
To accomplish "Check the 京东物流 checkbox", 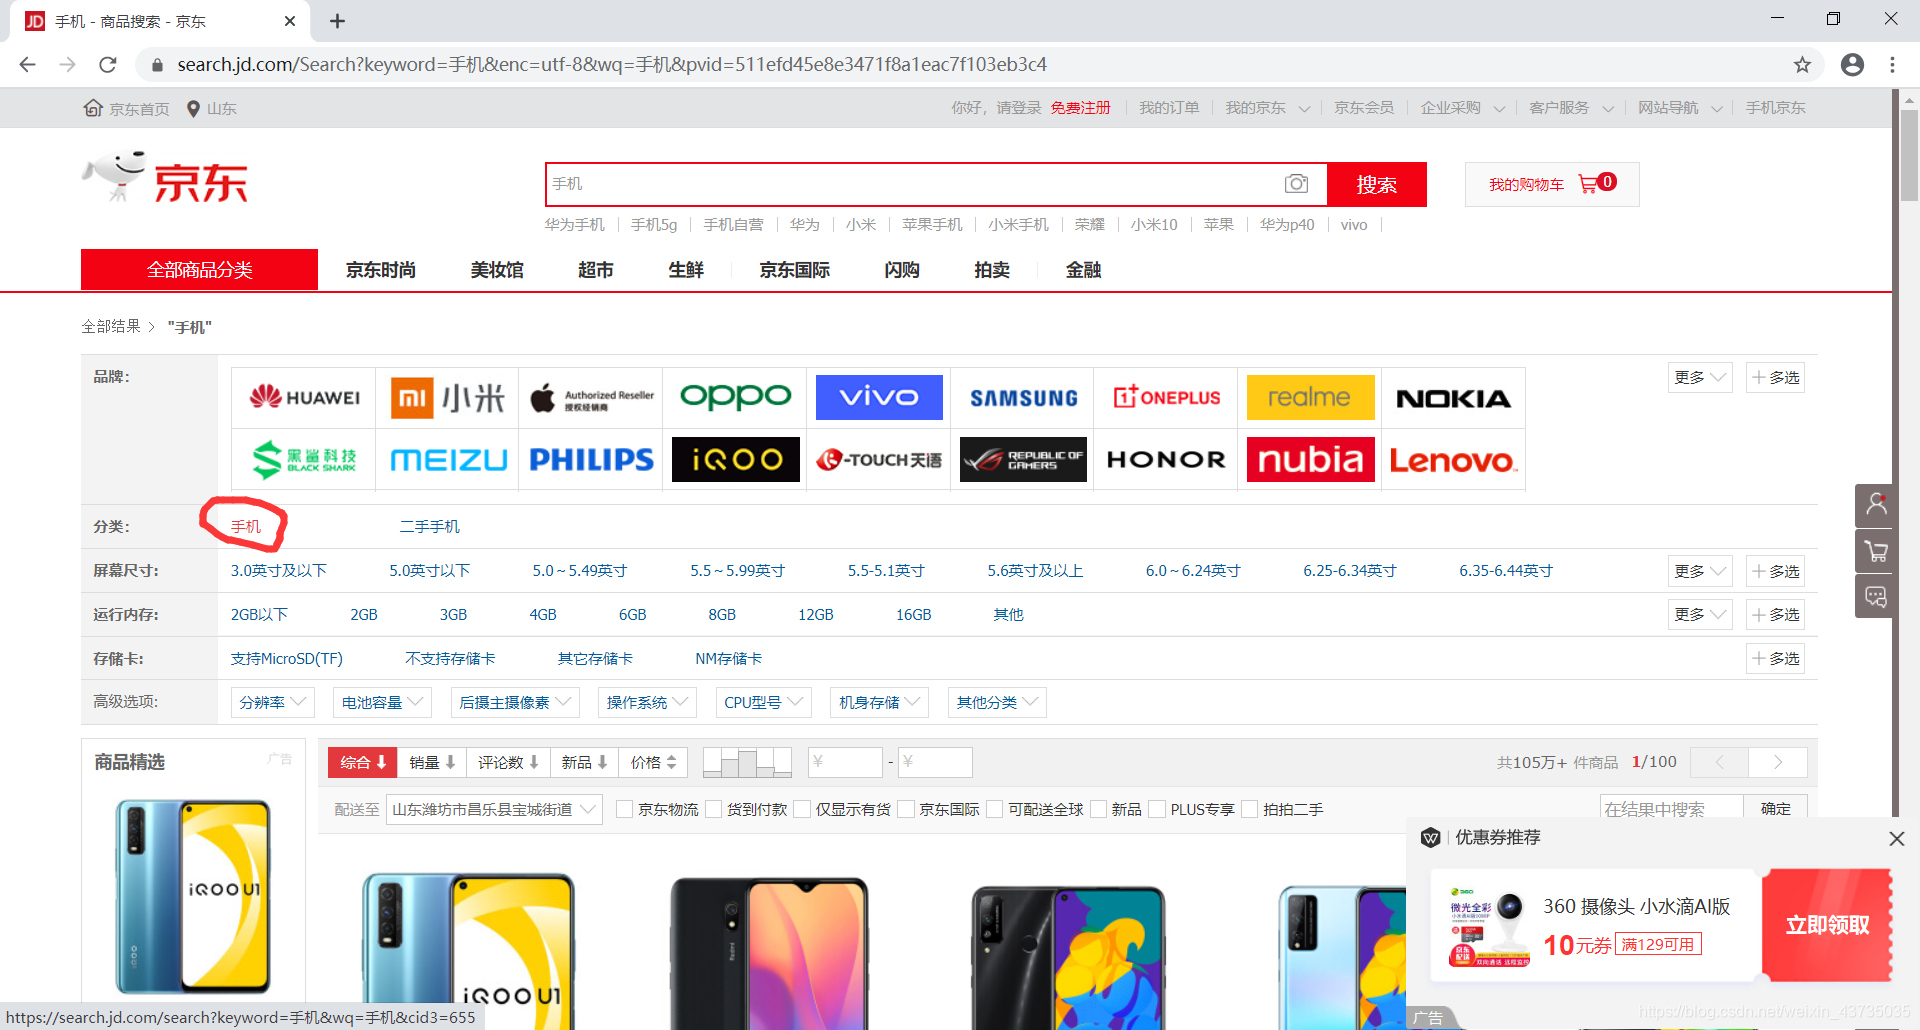I will (625, 809).
